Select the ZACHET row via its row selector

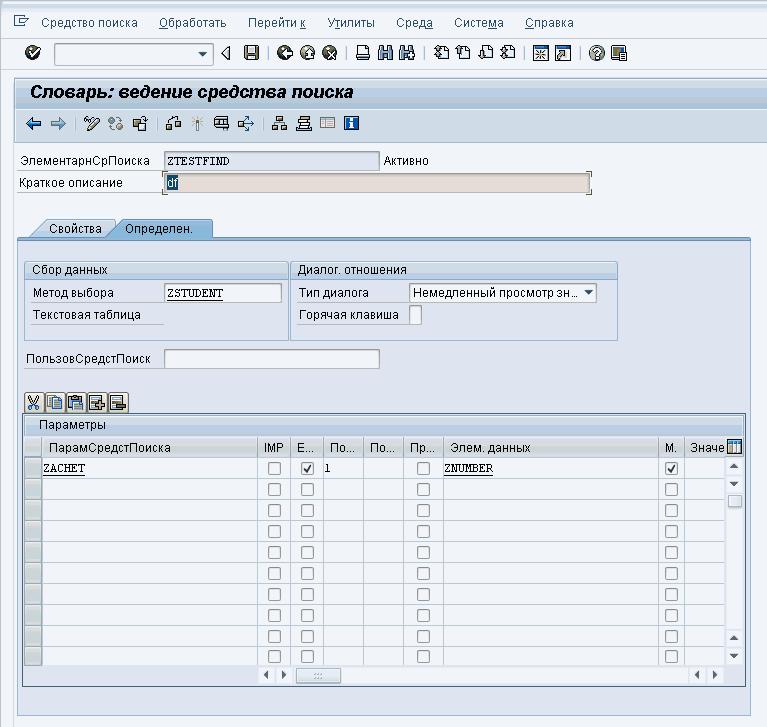click(33, 468)
